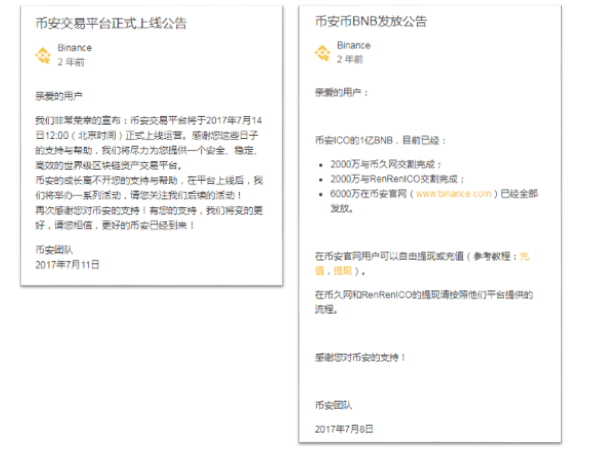
Task: Click the Binance author name in the right card
Action: tap(354, 46)
